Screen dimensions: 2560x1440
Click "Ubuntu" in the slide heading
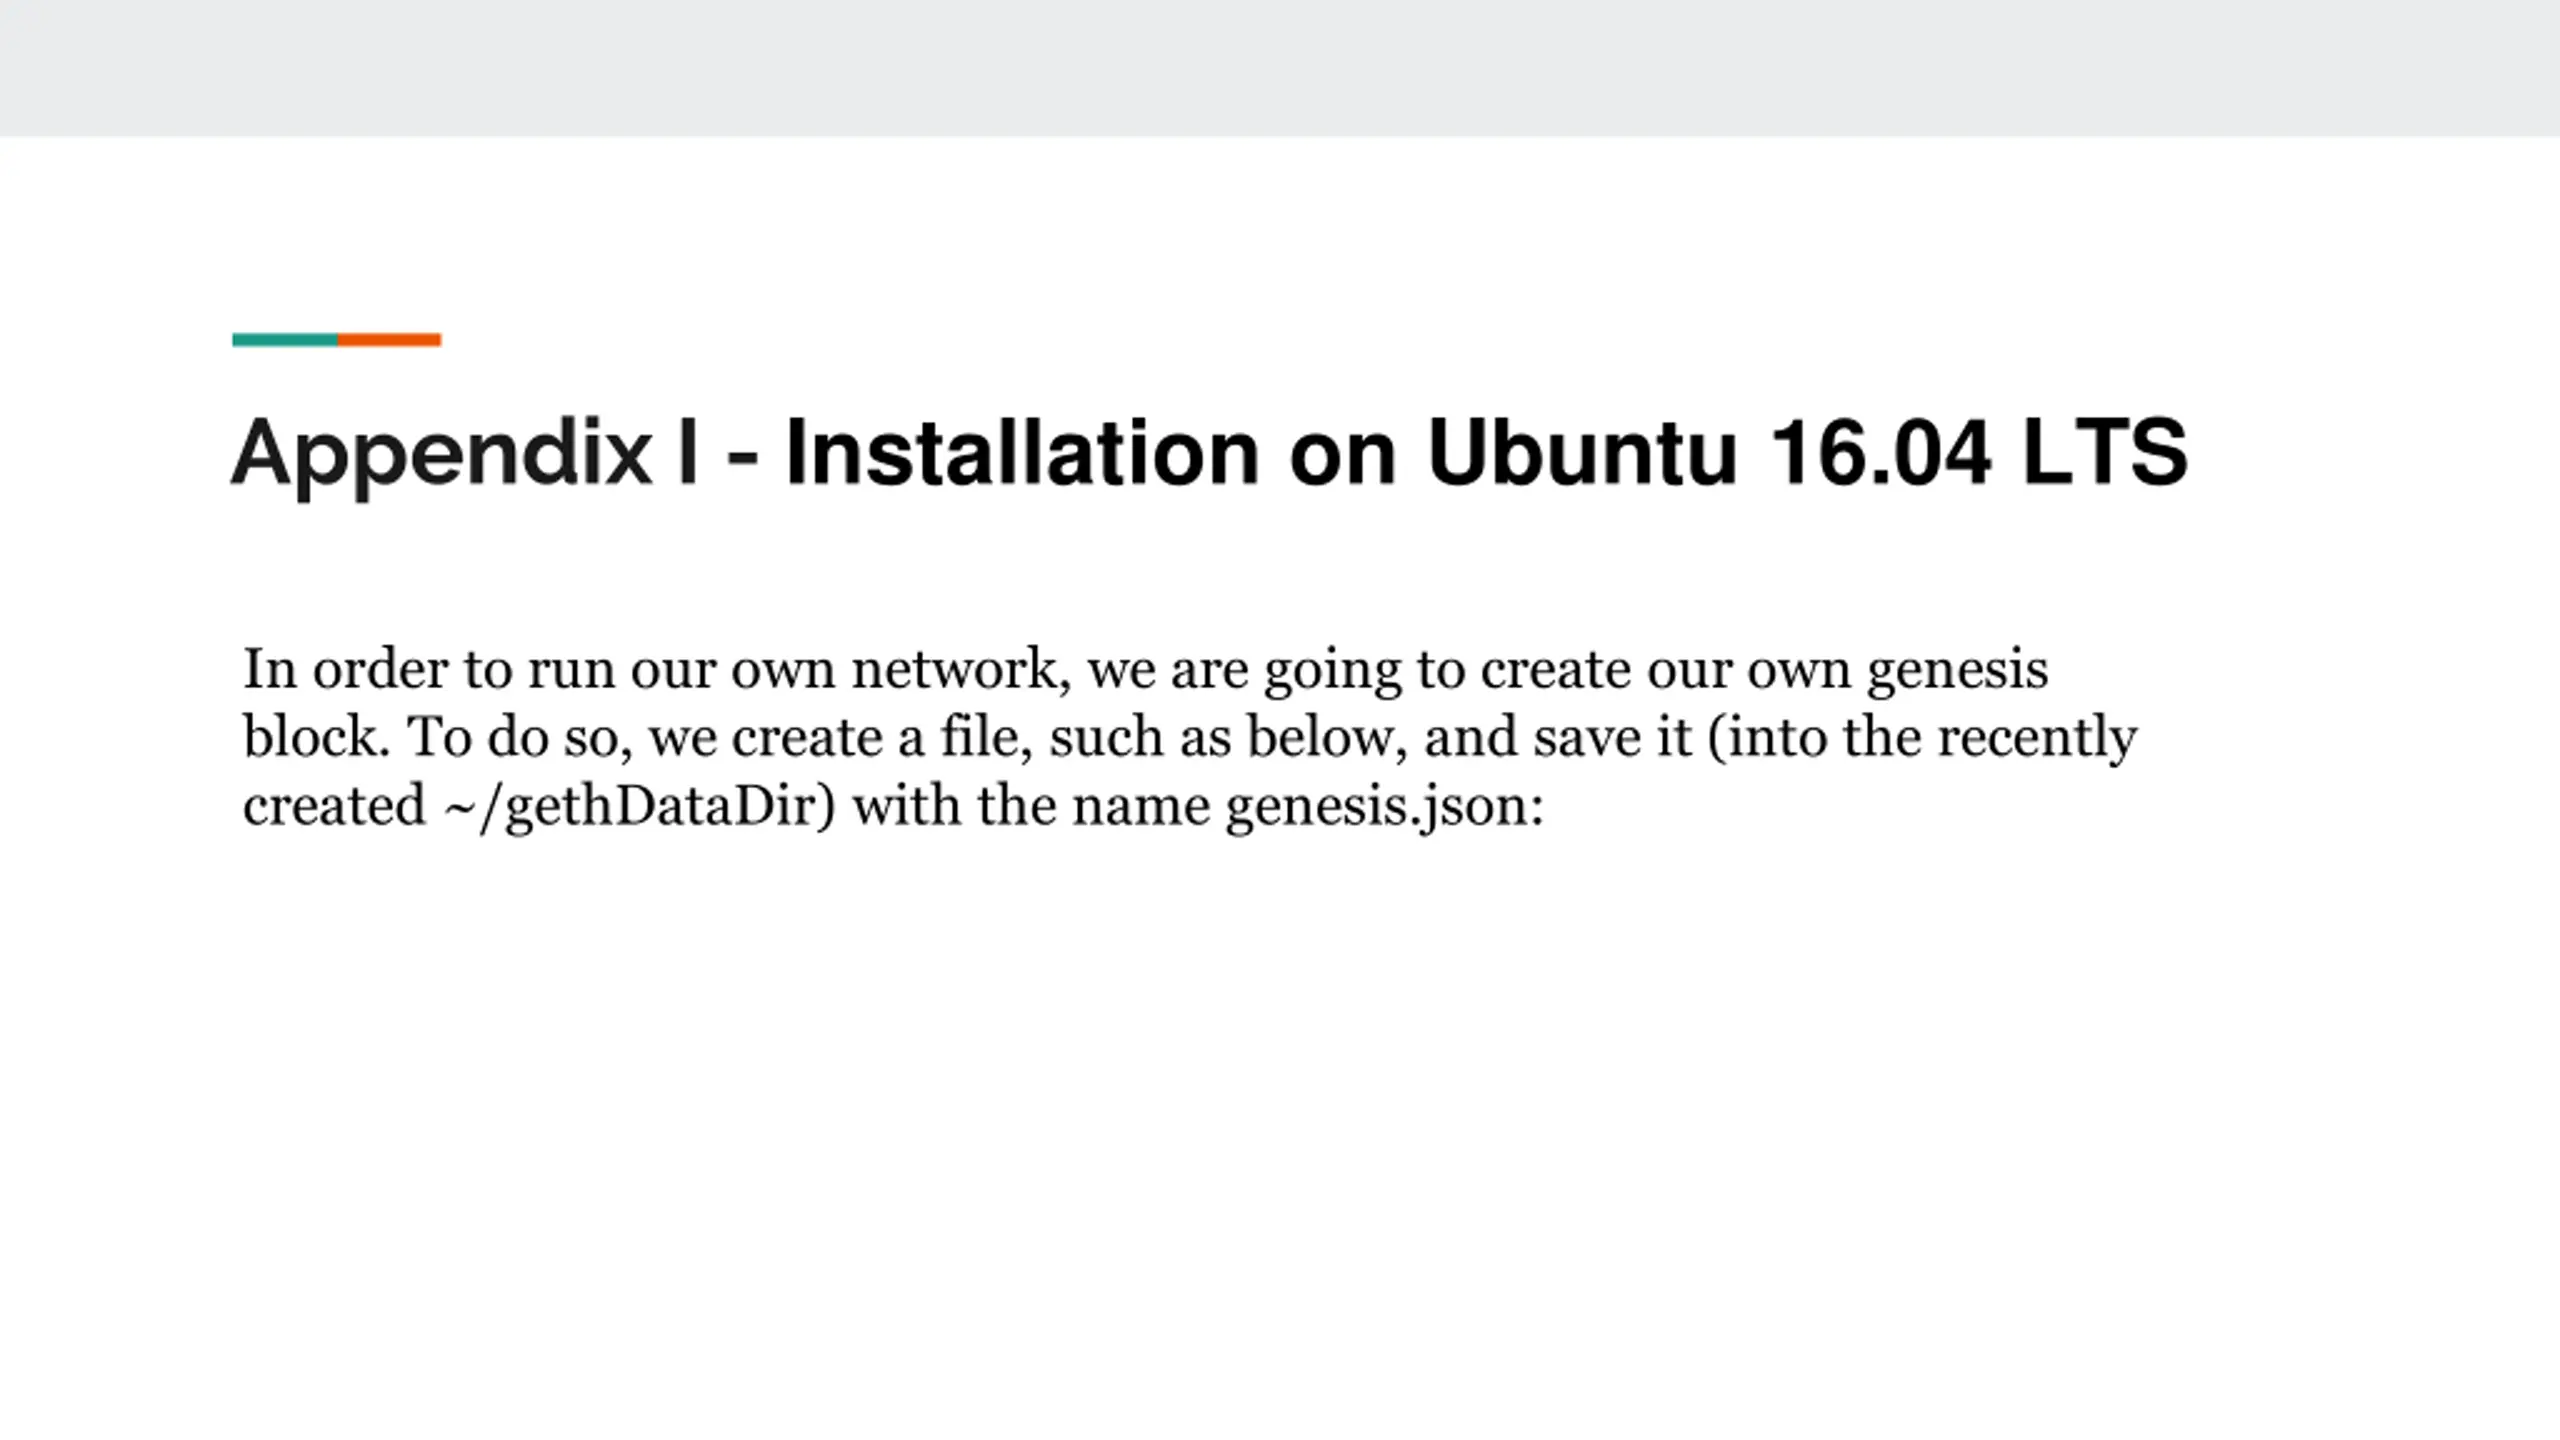click(1582, 452)
